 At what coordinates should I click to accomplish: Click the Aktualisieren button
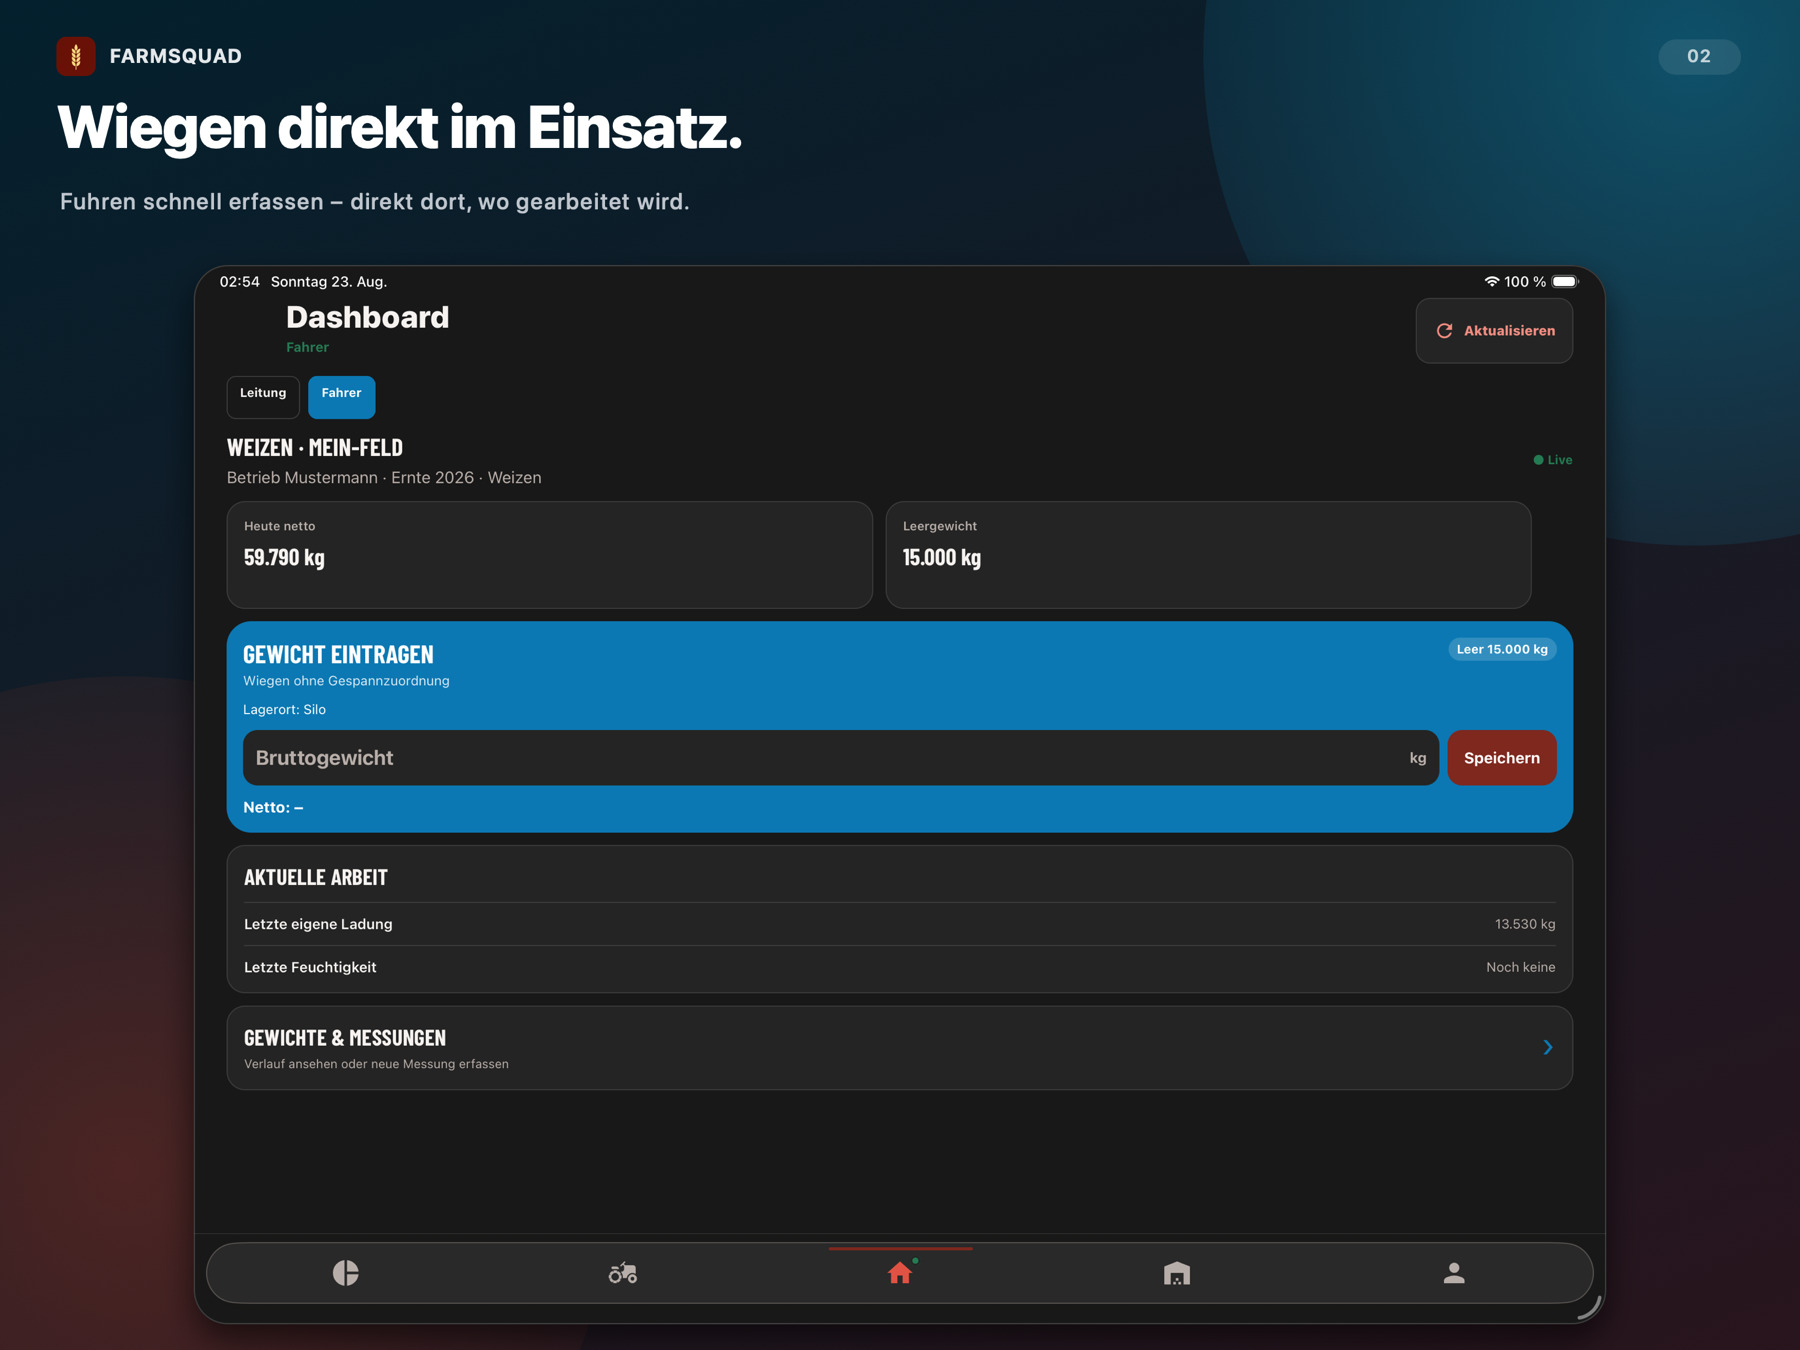1494,331
